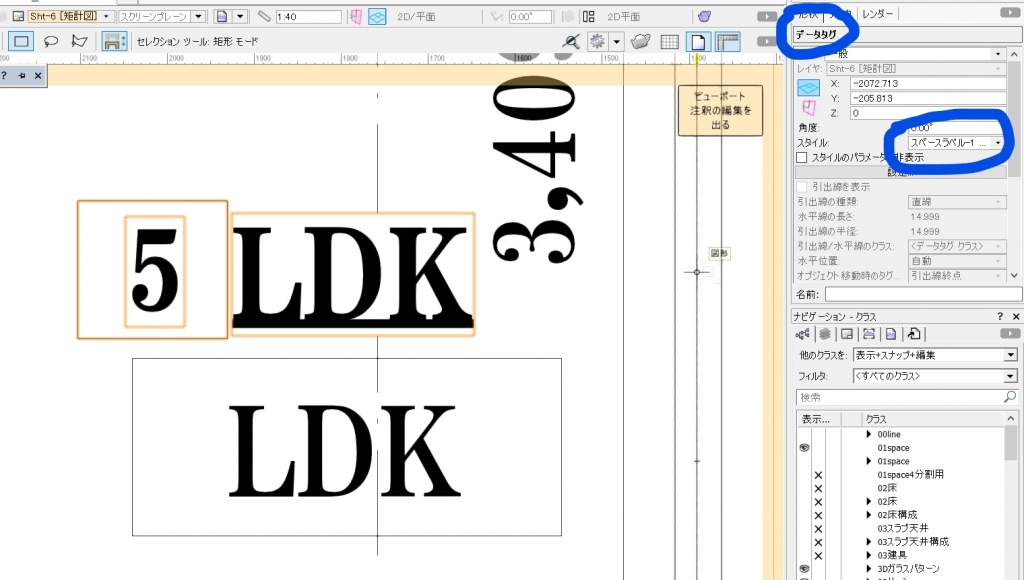Open the Design Layers tab in Navigation

pos(823,334)
